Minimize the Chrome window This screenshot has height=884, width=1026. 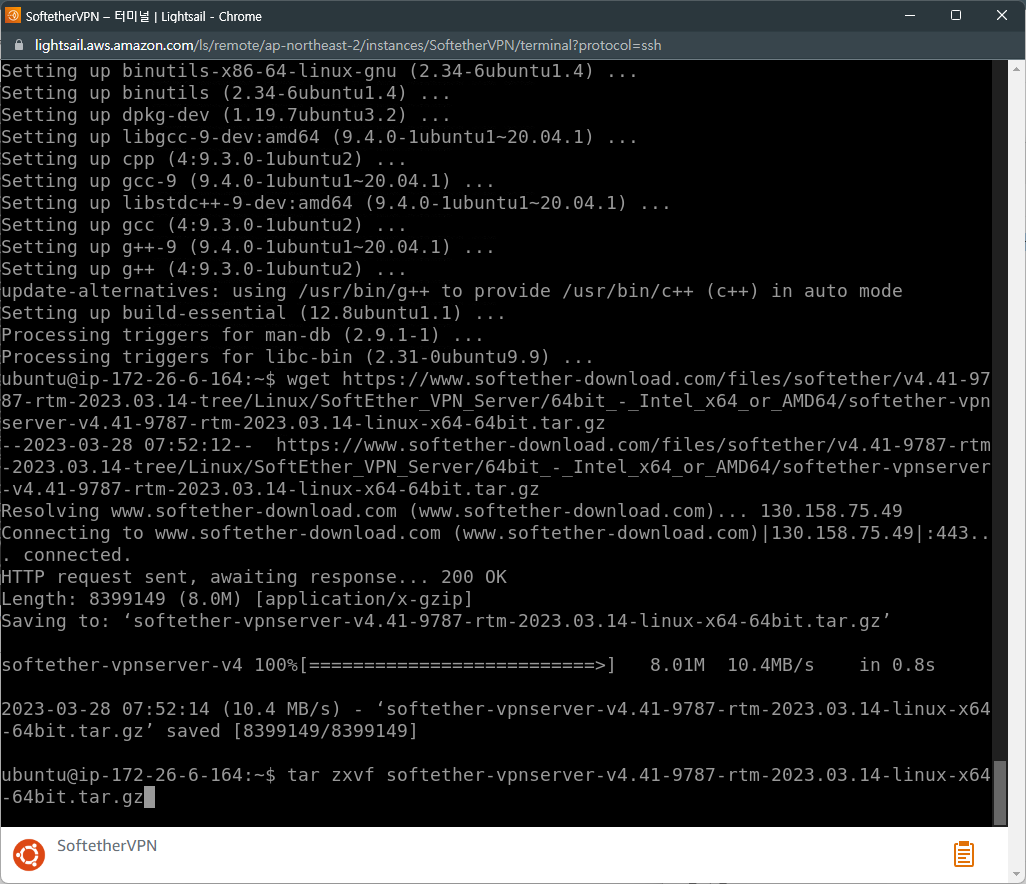click(910, 15)
